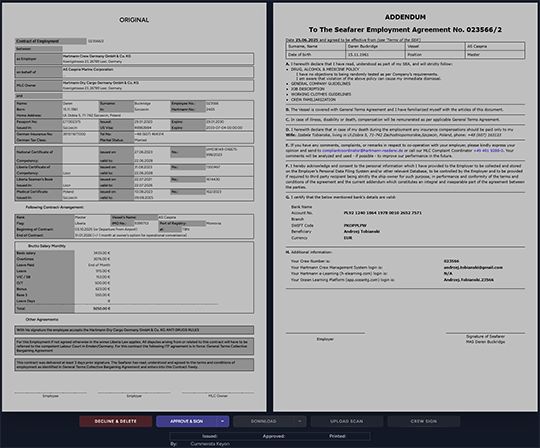Viewport: 540px width, 448px height.
Task: Click the 'ADDENDUM' page heading
Action: [x=405, y=17]
